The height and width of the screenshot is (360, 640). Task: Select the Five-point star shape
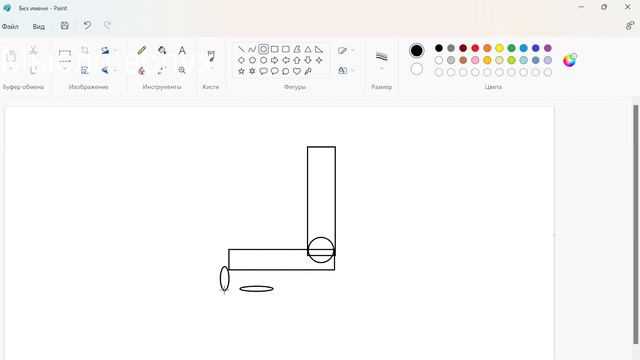pyautogui.click(x=241, y=71)
